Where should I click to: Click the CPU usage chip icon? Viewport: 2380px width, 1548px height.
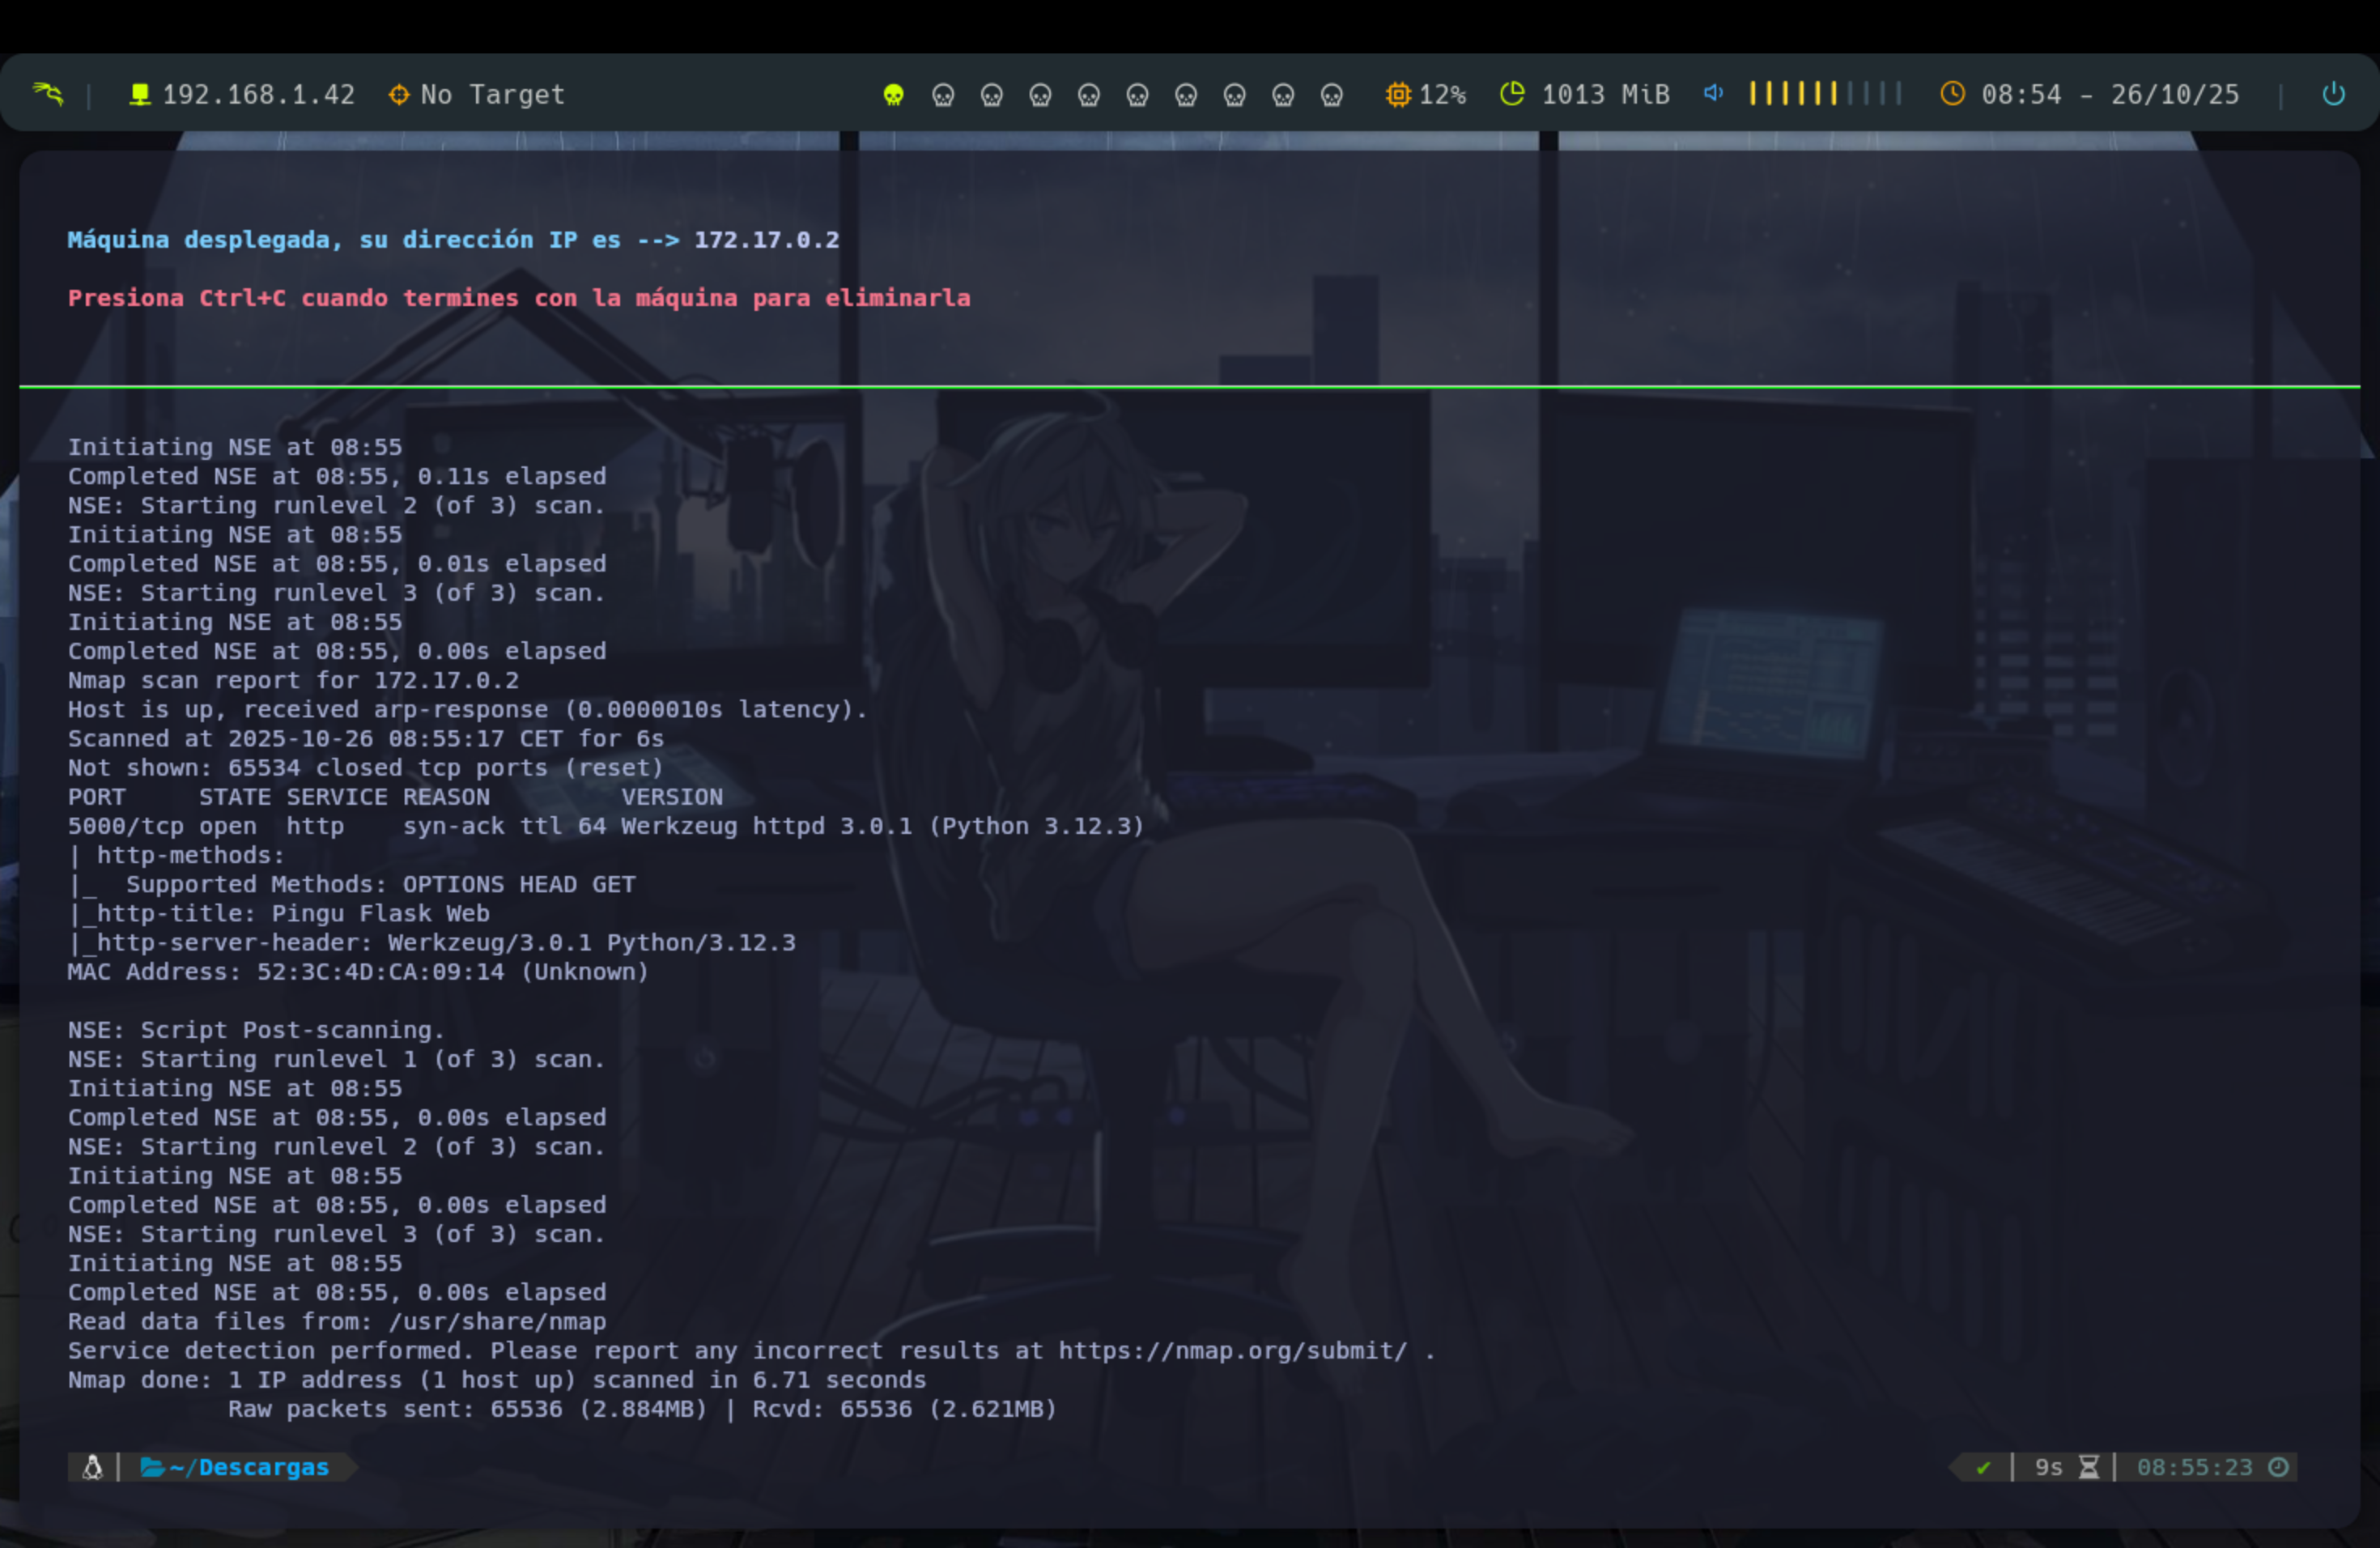click(x=1397, y=94)
